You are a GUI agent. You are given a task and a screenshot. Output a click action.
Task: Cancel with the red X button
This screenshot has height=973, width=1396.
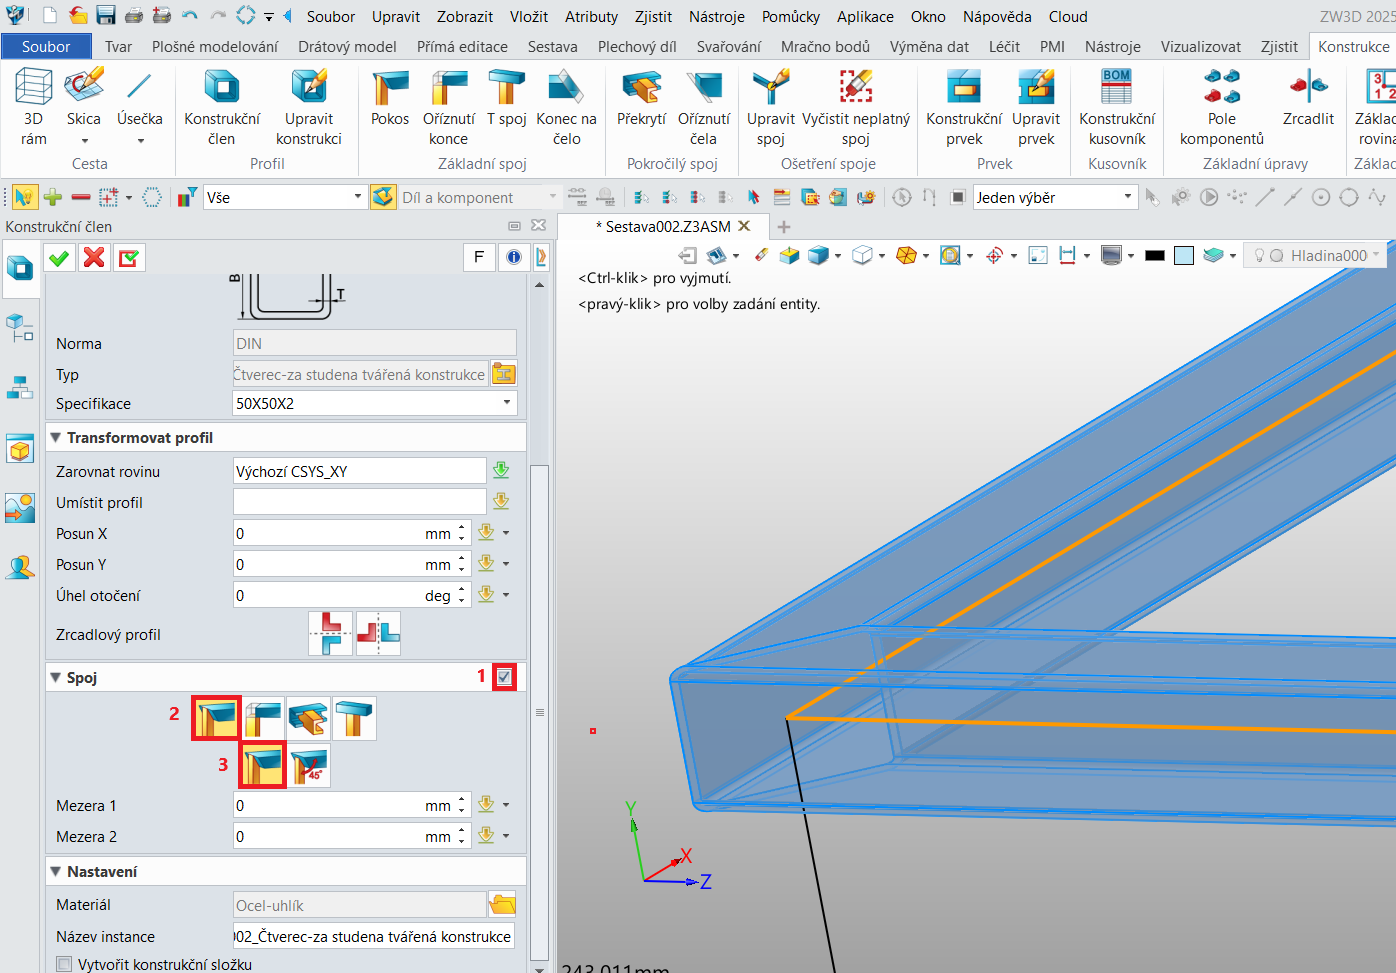point(94,258)
